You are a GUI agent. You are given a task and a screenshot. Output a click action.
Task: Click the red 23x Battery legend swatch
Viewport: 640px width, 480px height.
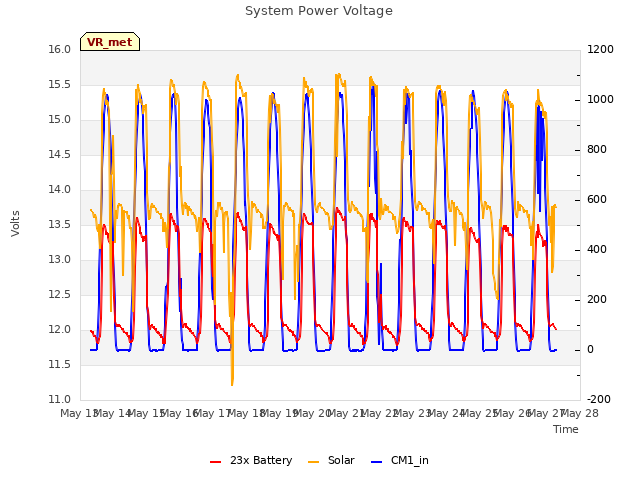coord(216,462)
